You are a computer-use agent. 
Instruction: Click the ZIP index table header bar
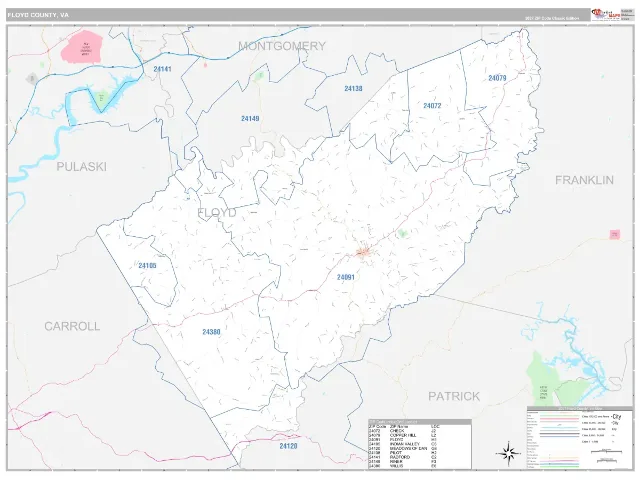(x=420, y=422)
